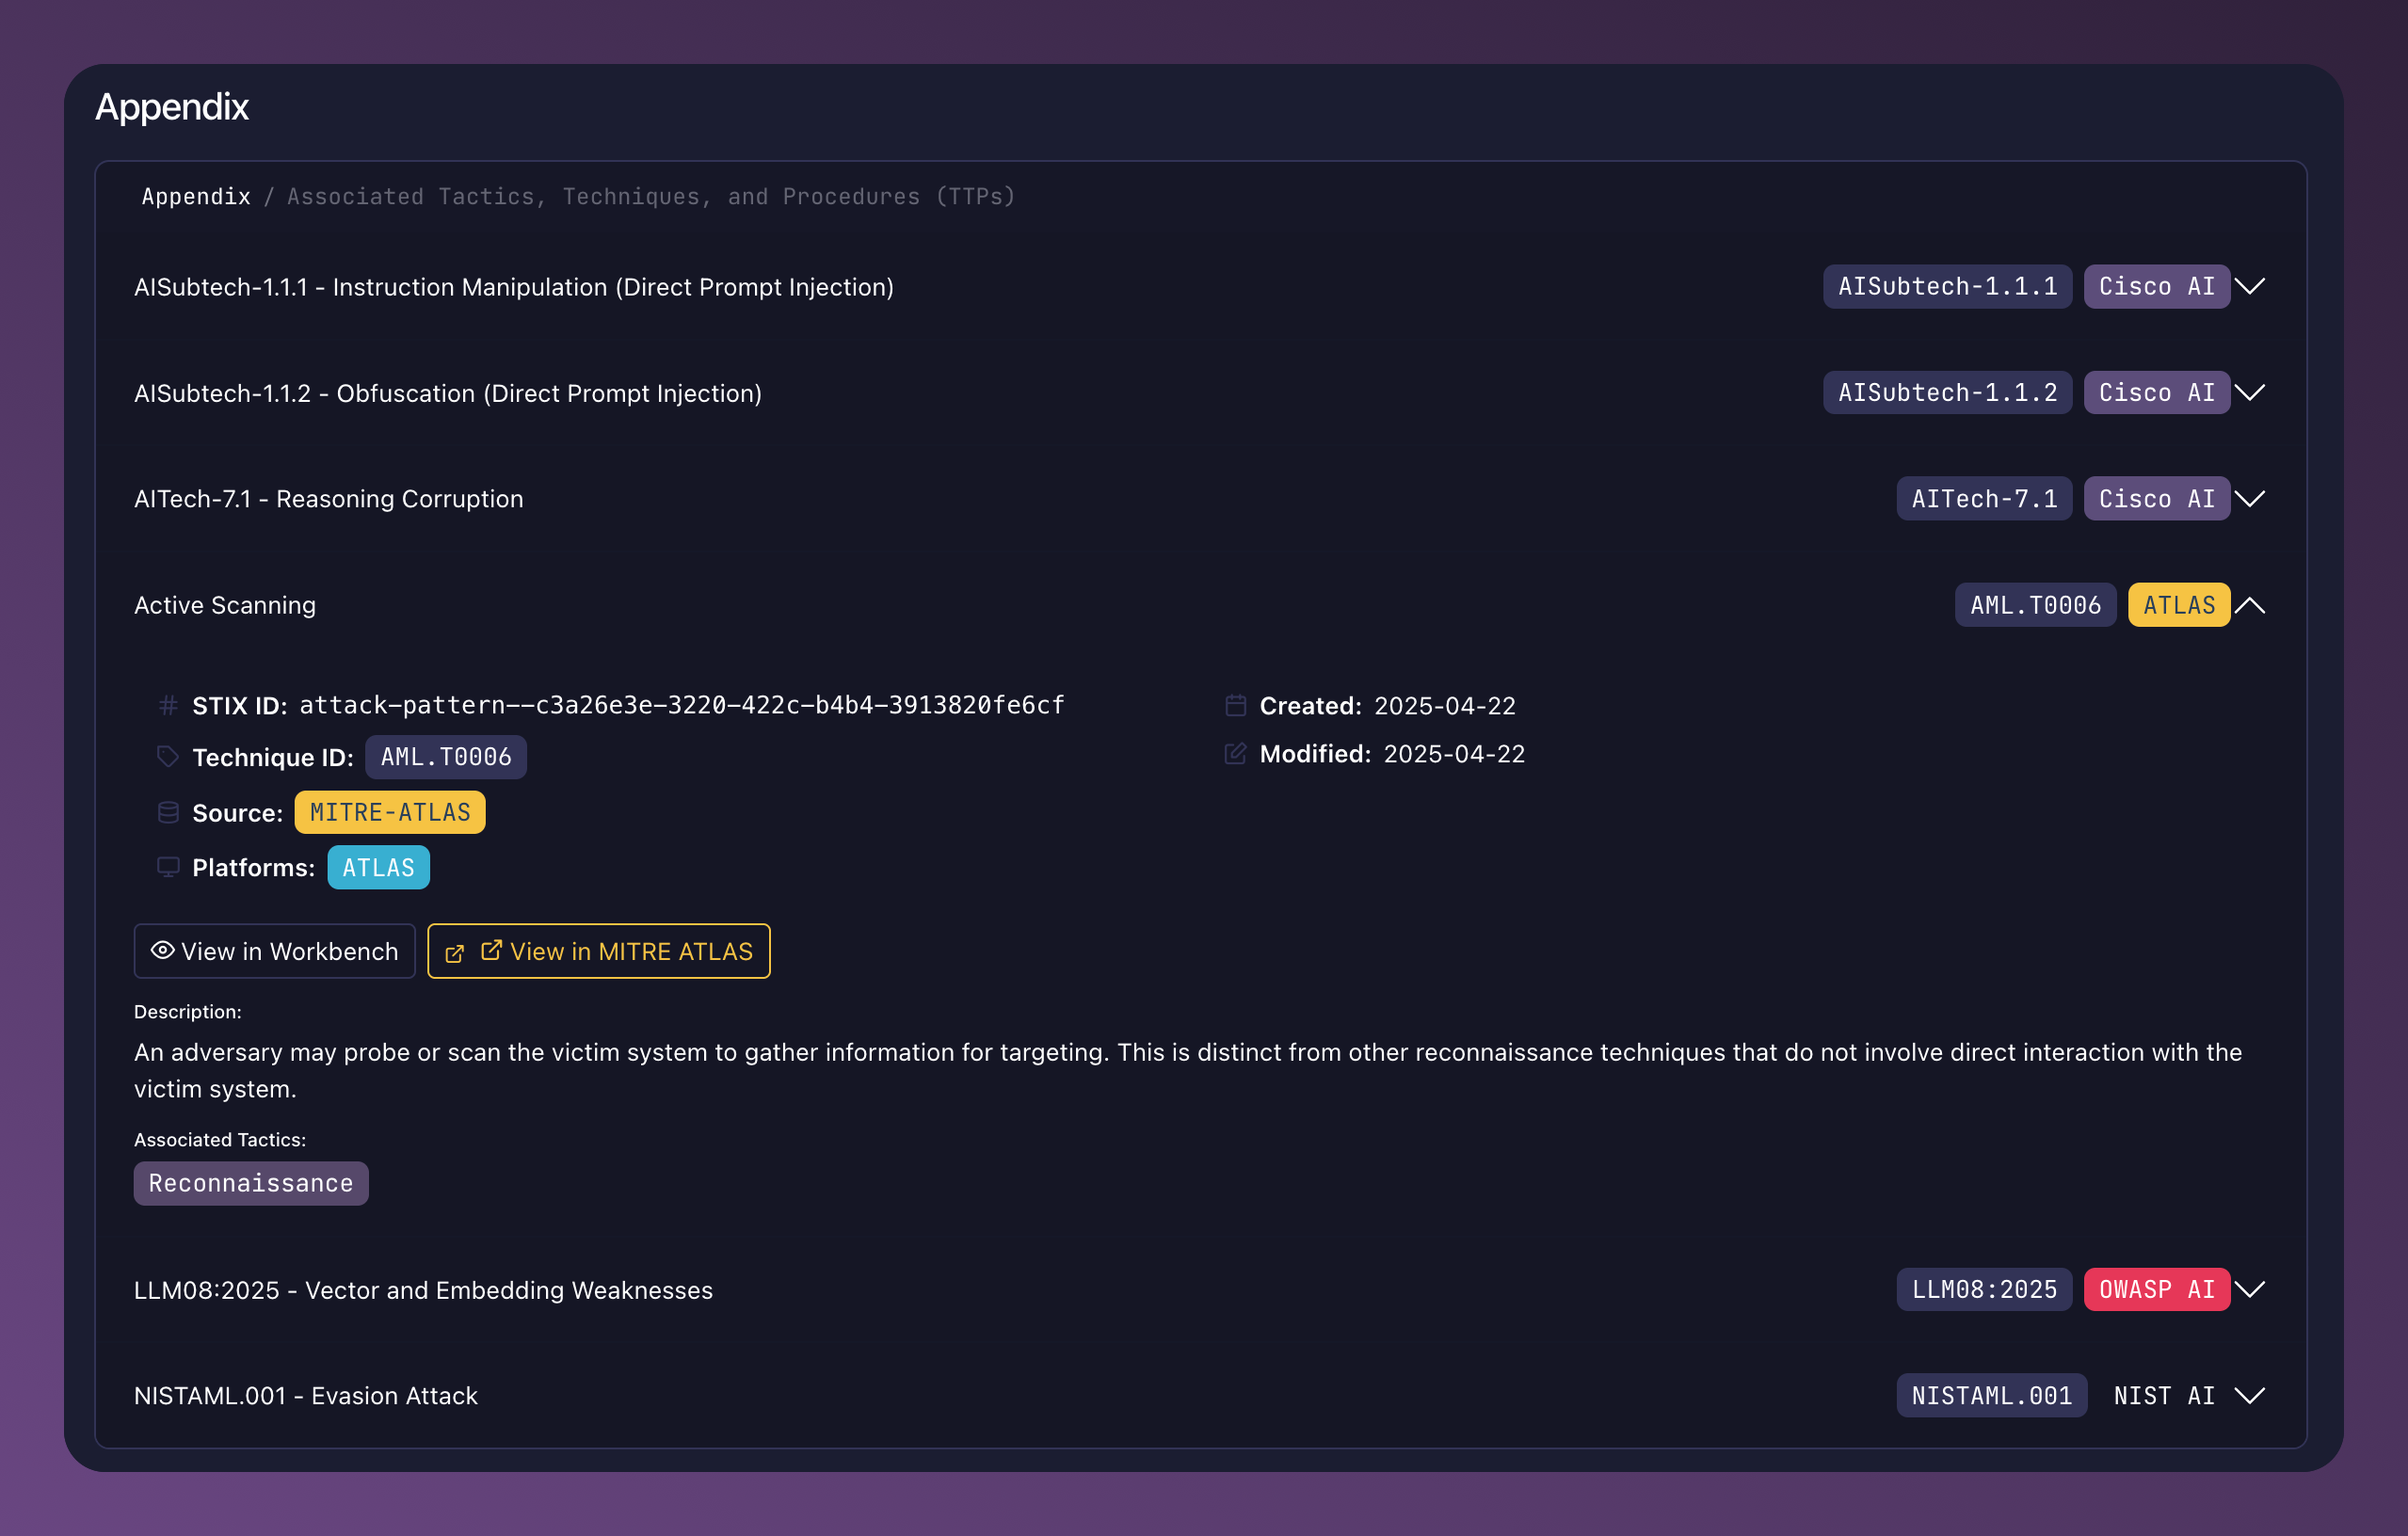Viewport: 2408px width, 1536px height.
Task: Expand the AITech-7.1 Reasoning Corruption chevron
Action: pyautogui.click(x=2250, y=499)
